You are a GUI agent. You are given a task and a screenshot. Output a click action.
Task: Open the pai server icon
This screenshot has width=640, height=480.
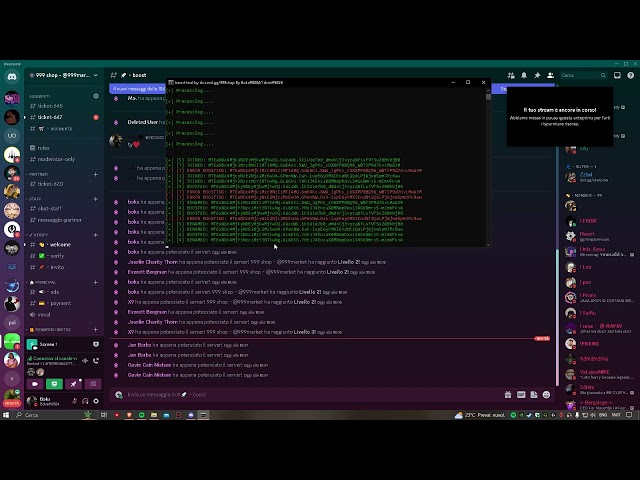[x=12, y=322]
